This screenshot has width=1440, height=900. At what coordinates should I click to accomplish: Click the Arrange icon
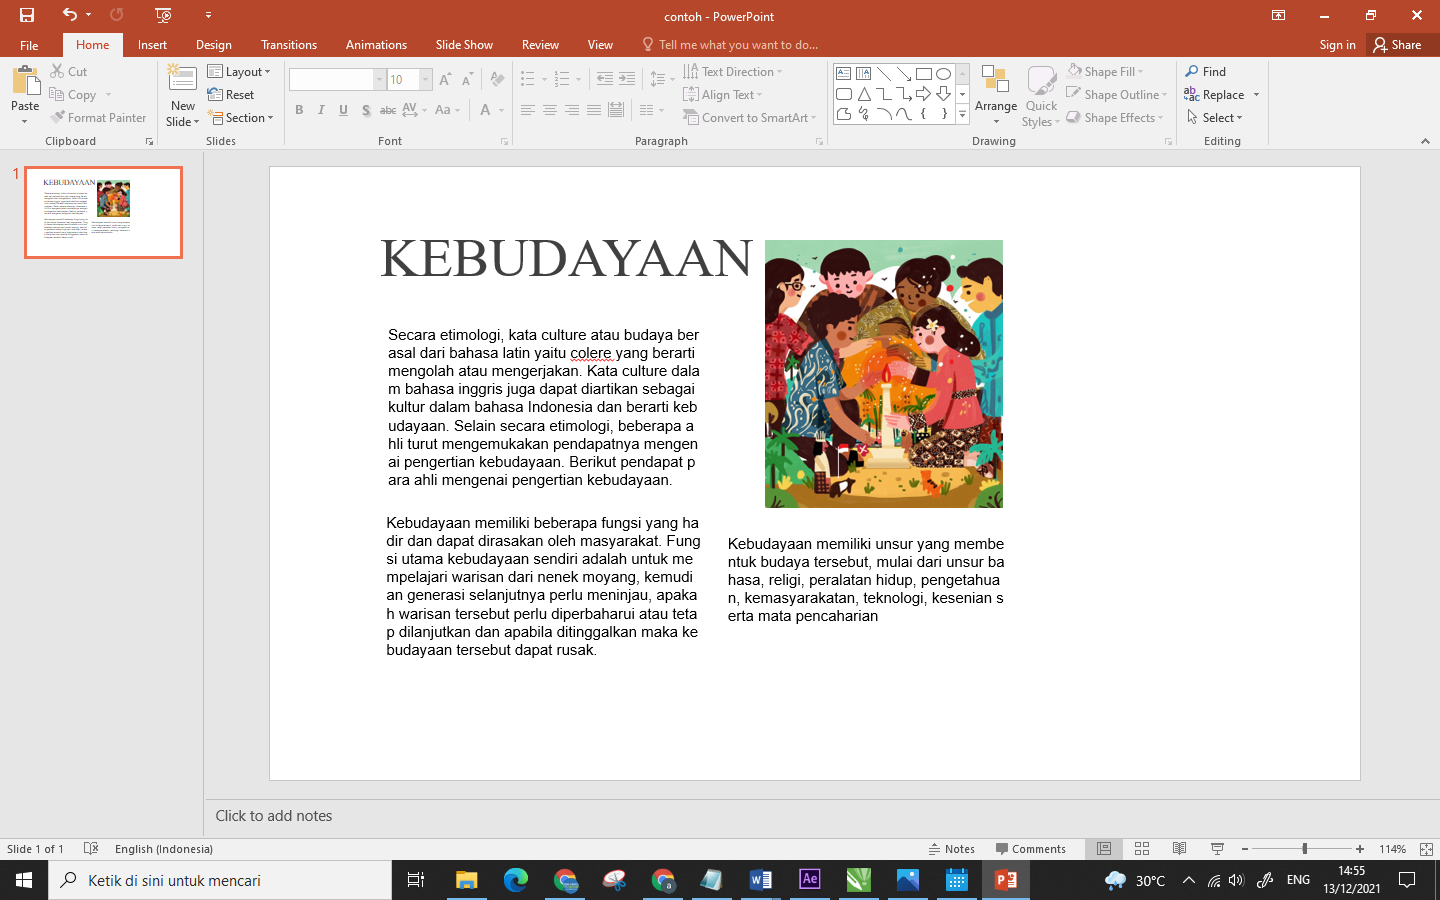click(995, 80)
